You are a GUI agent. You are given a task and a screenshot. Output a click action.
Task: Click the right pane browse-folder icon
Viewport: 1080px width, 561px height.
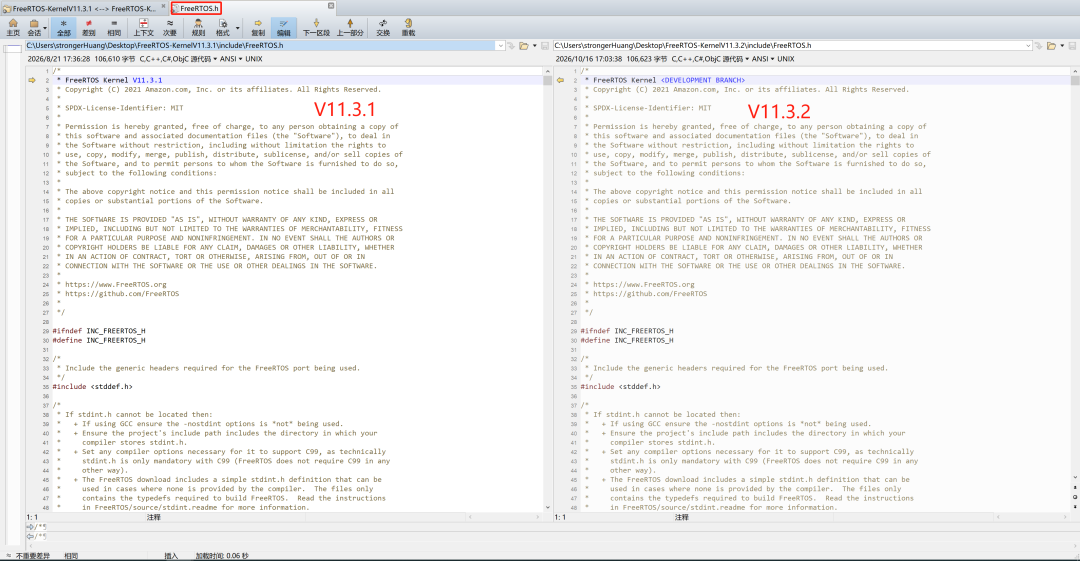coord(1051,45)
